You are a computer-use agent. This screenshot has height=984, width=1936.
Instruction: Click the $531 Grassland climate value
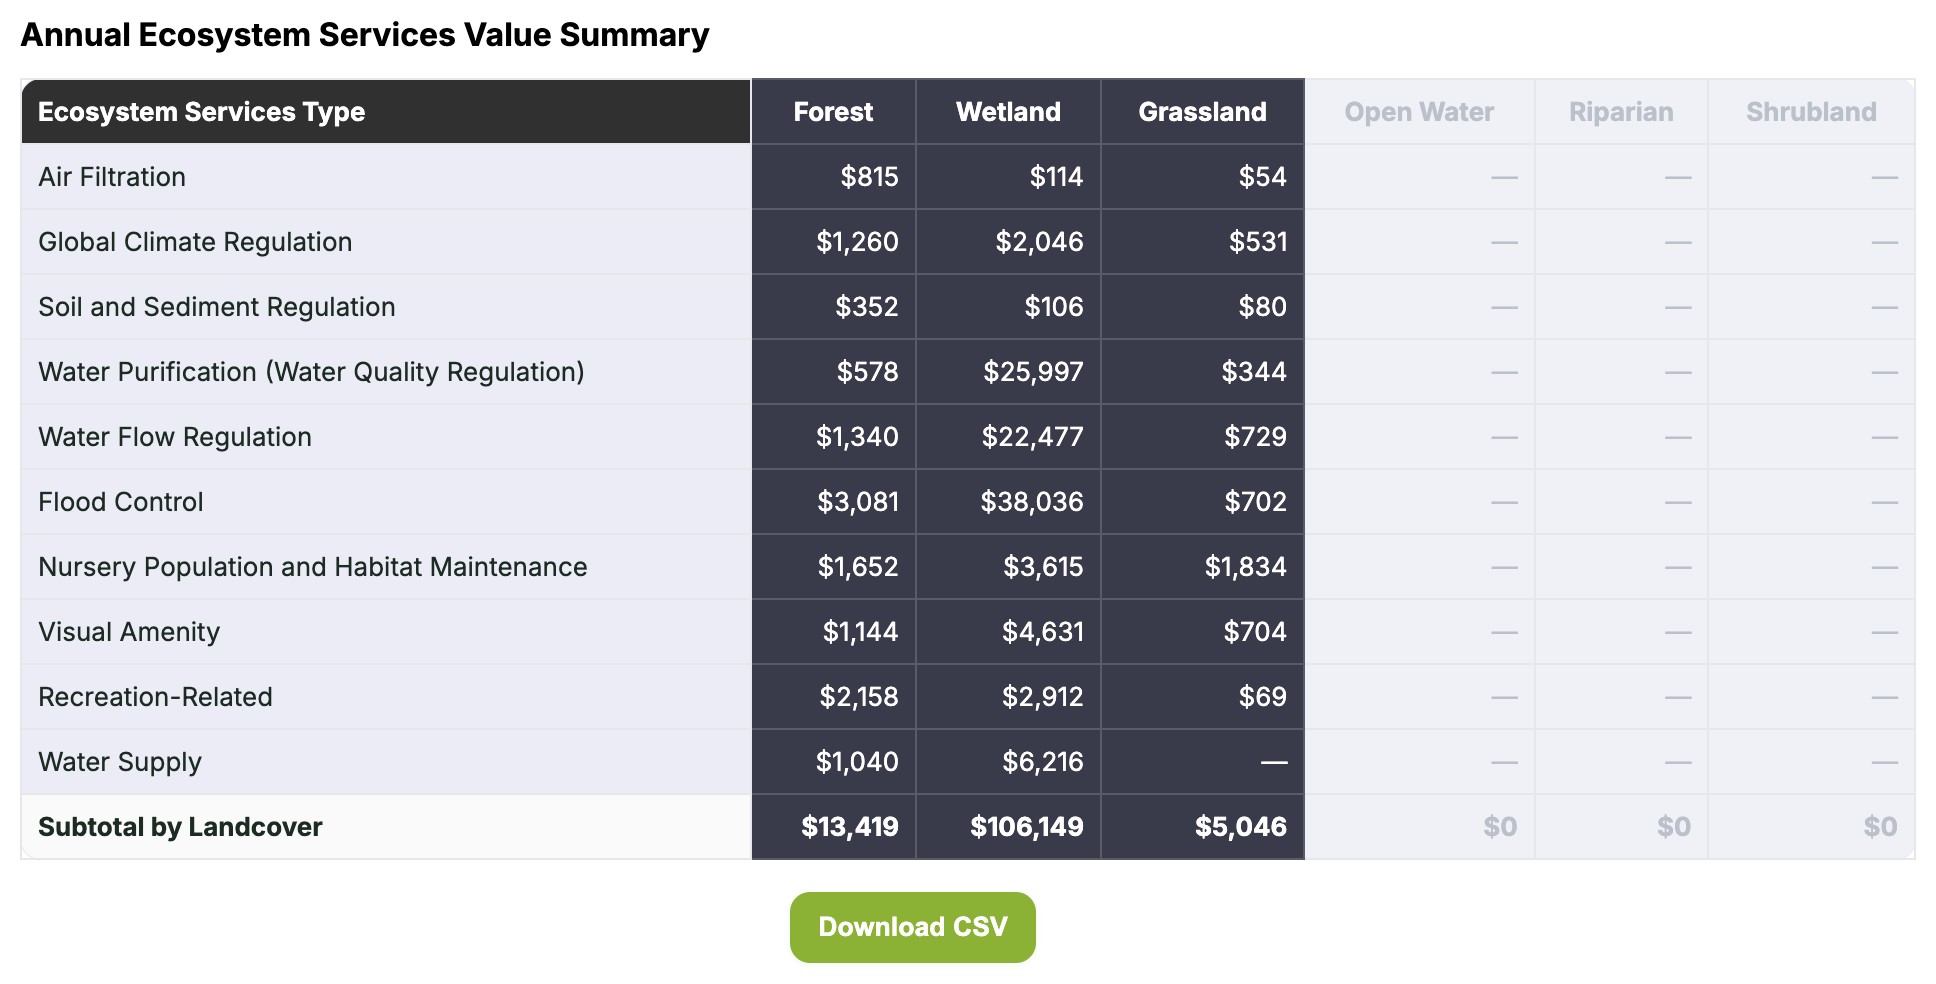[x=1258, y=242]
